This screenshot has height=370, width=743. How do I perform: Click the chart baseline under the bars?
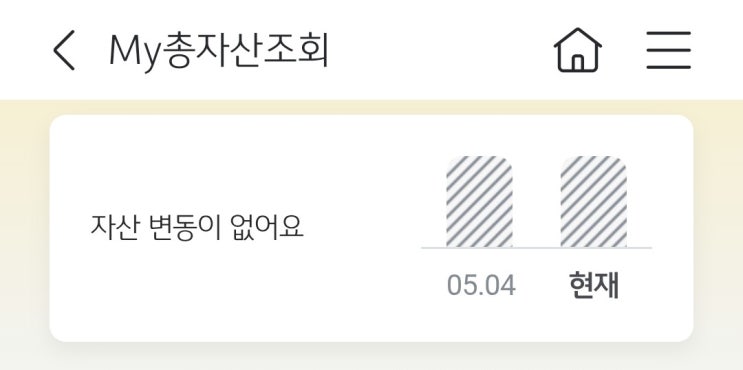coord(536,248)
